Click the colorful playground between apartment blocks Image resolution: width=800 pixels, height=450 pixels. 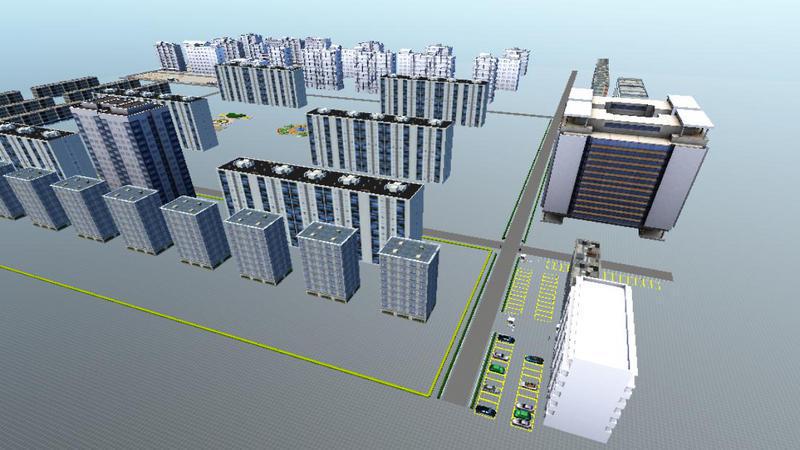pos(292,129)
